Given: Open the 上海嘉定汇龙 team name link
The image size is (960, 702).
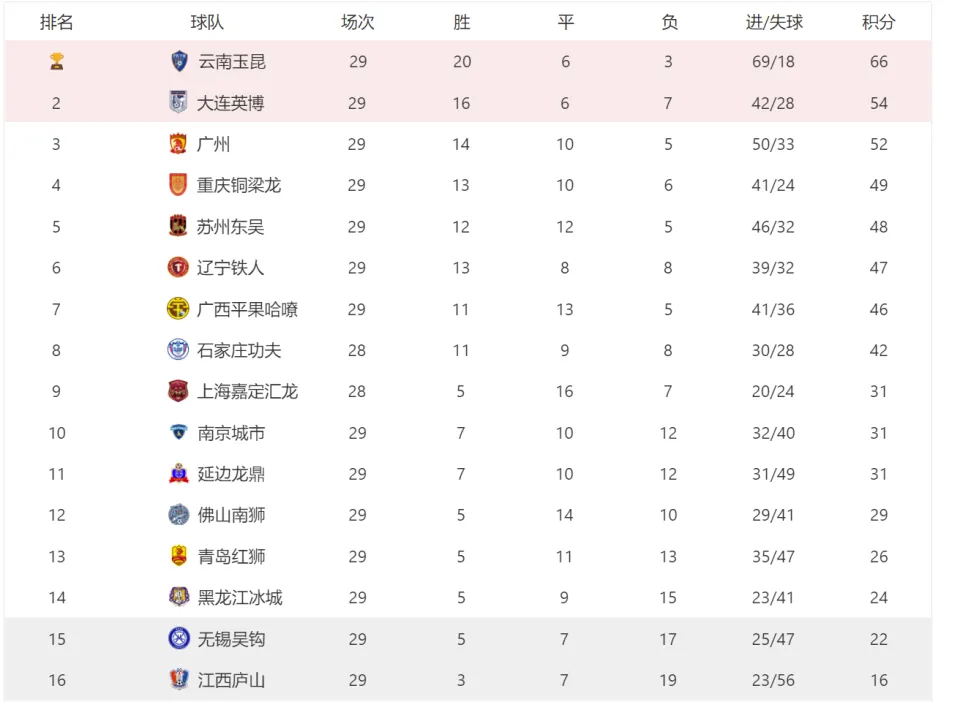Looking at the screenshot, I should tap(247, 392).
